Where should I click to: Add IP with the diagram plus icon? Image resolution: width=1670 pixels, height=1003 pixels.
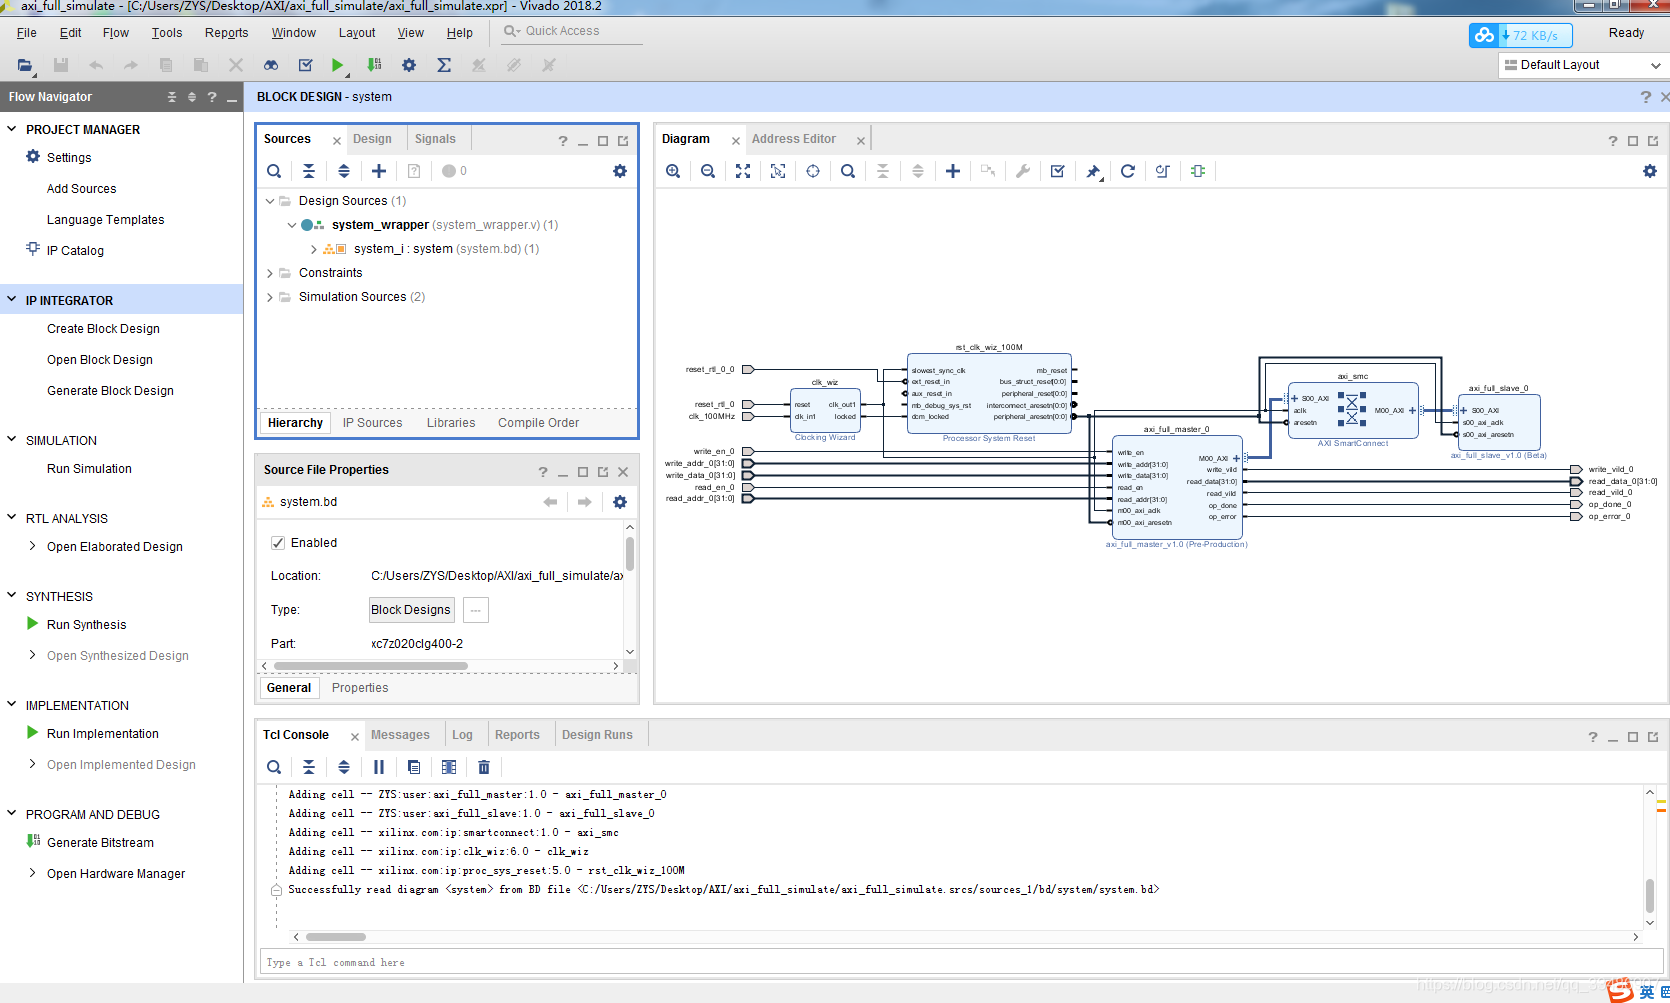pos(952,171)
